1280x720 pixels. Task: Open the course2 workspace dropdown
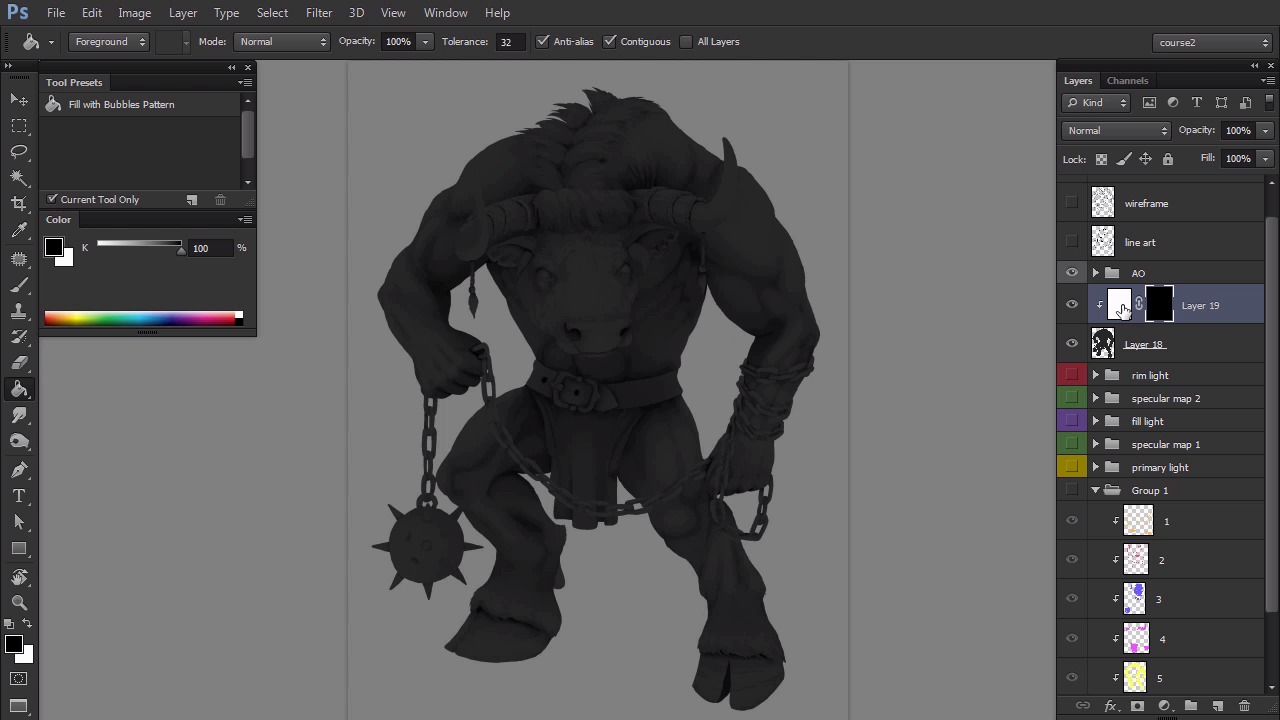1212,42
